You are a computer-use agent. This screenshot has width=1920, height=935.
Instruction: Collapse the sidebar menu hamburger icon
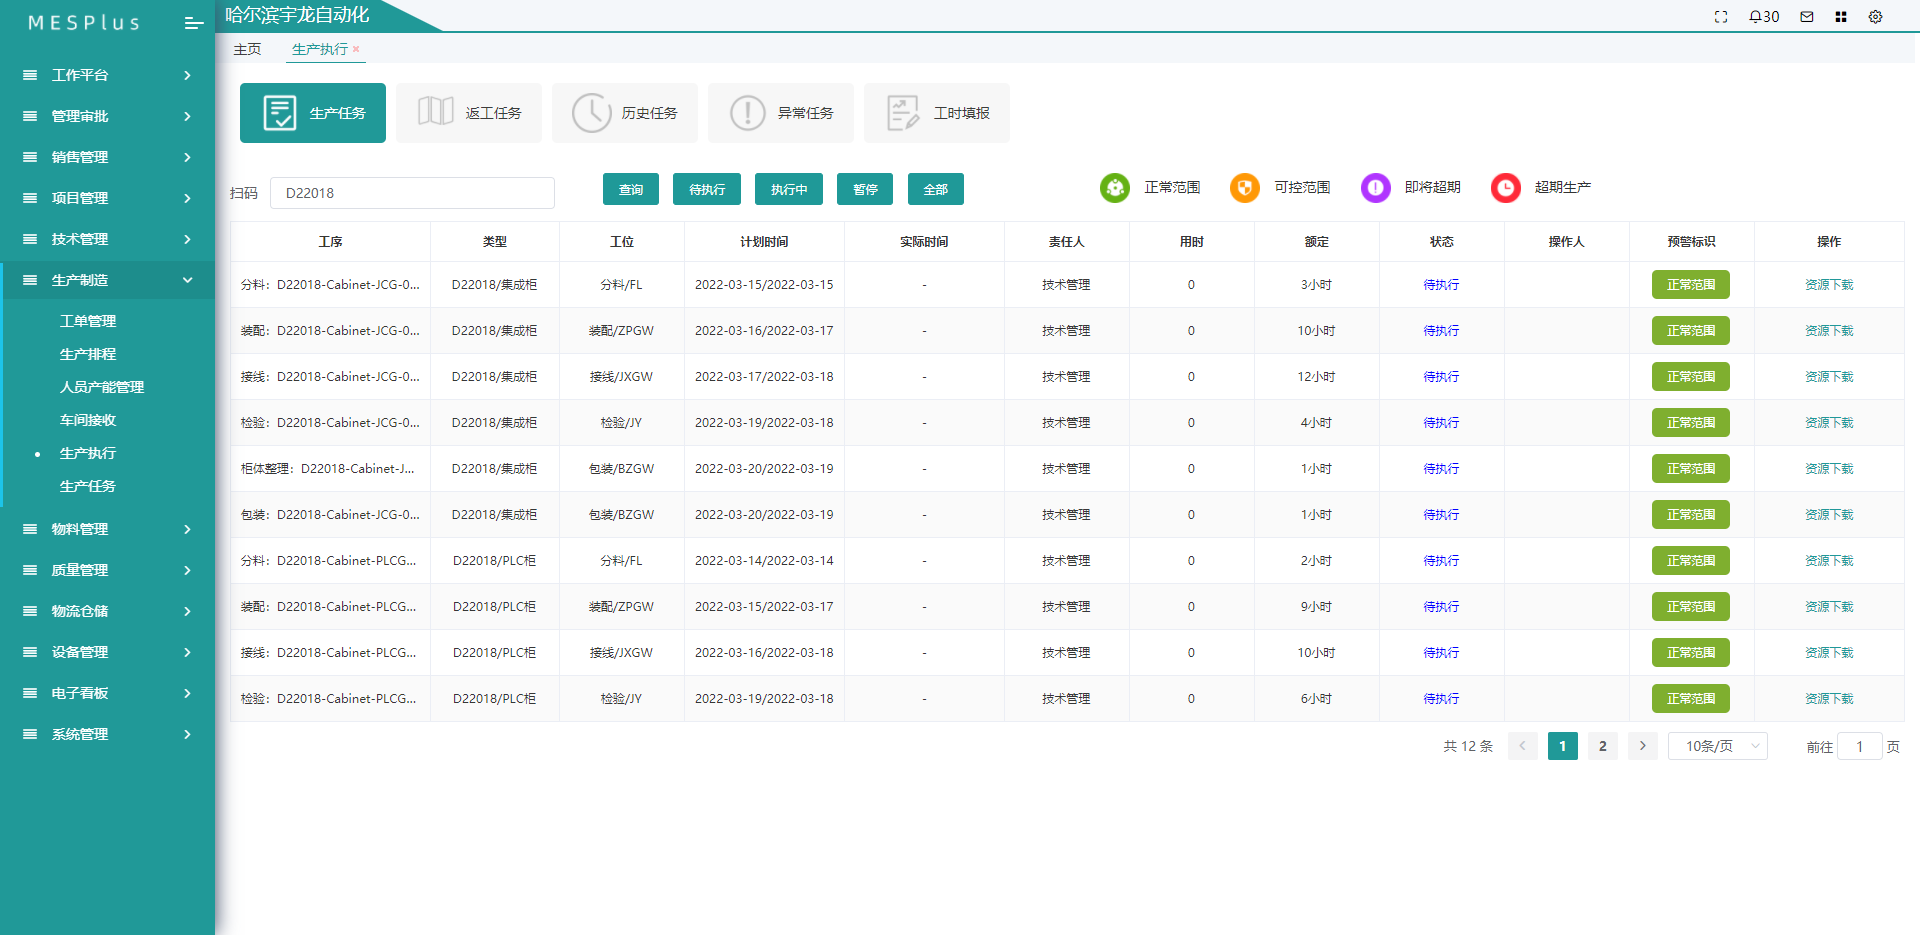click(194, 23)
